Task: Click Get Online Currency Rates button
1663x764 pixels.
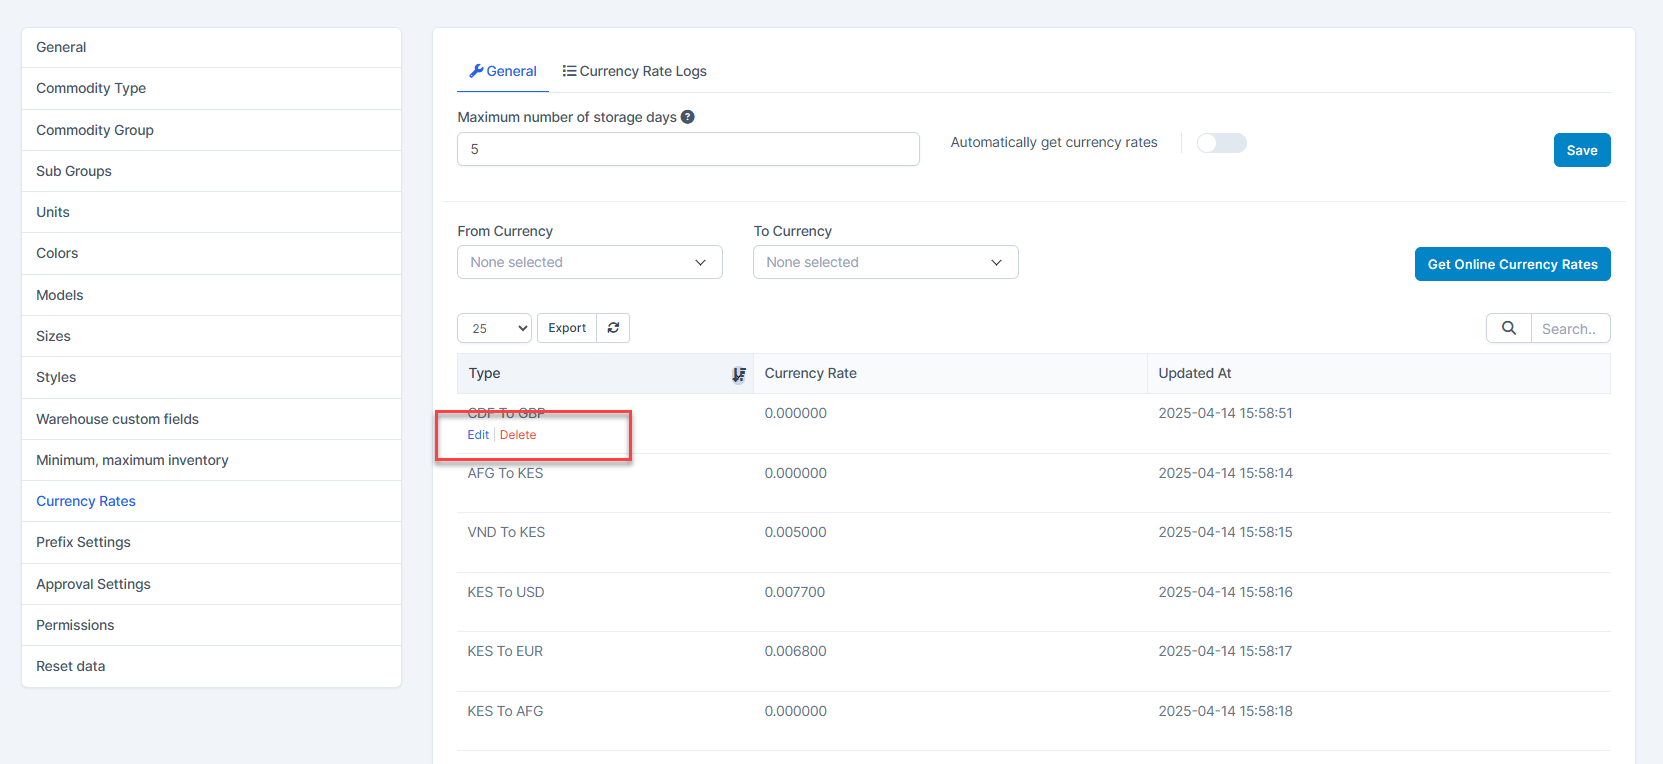Action: (x=1512, y=264)
